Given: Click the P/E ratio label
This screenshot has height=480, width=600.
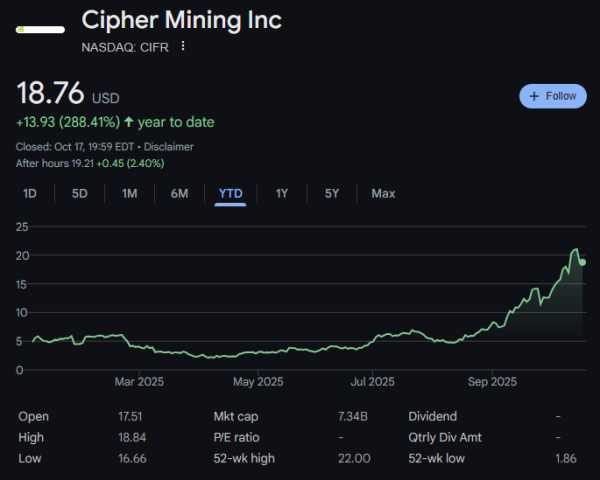Looking at the screenshot, I should click(x=238, y=437).
